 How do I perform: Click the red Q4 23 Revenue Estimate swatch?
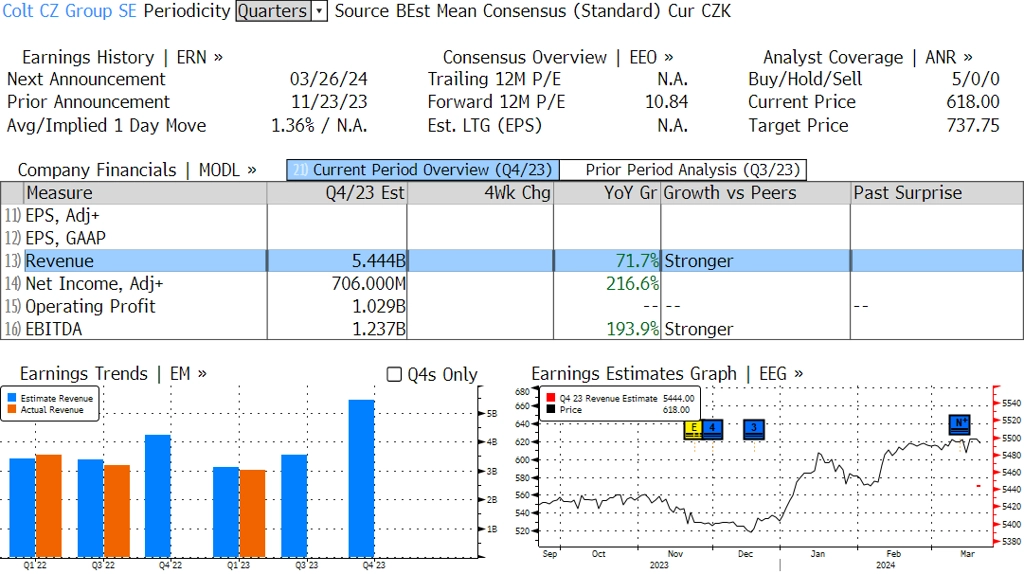(x=551, y=398)
